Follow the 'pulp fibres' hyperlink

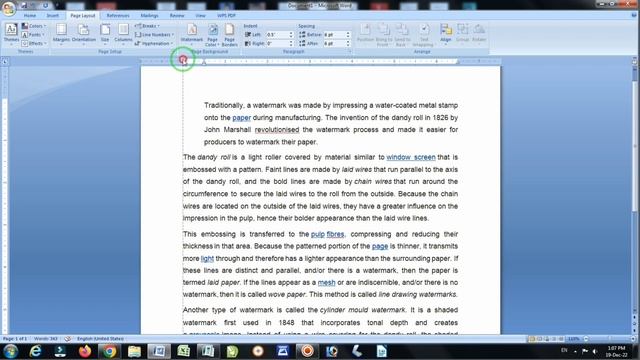(327, 234)
